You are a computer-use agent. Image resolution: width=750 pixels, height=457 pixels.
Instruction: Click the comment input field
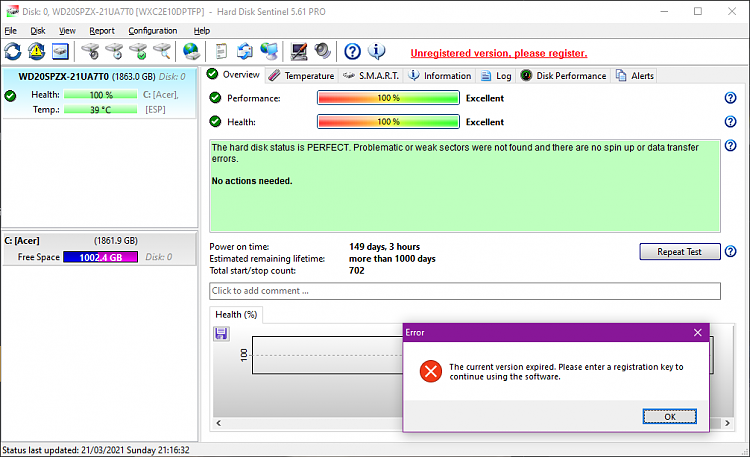point(465,291)
